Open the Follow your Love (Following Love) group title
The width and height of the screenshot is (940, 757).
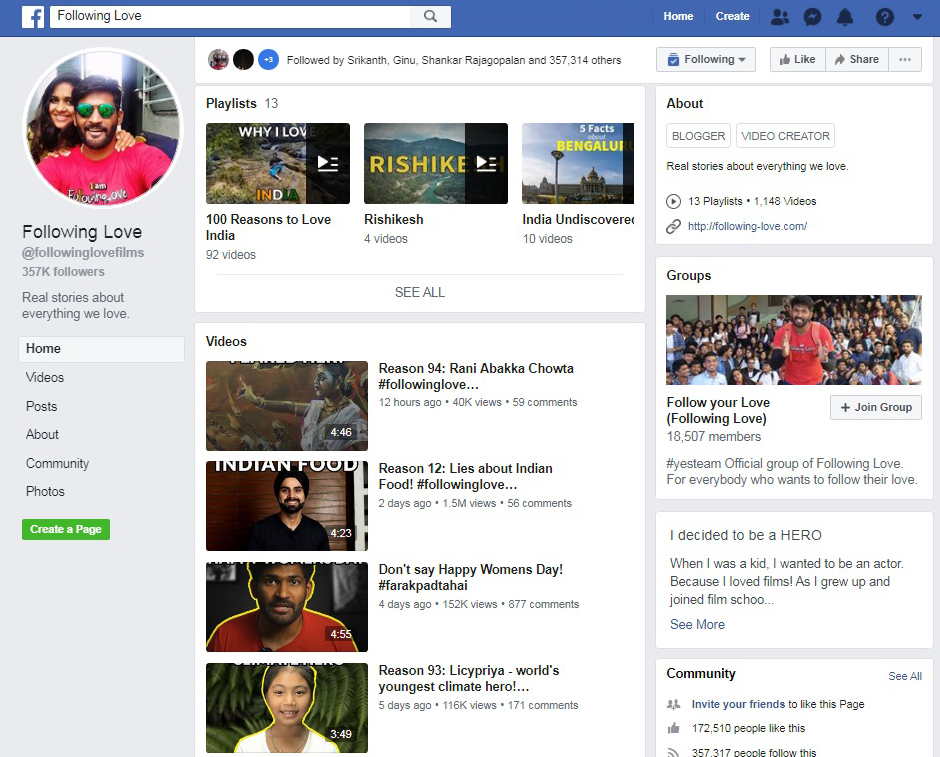coord(718,411)
